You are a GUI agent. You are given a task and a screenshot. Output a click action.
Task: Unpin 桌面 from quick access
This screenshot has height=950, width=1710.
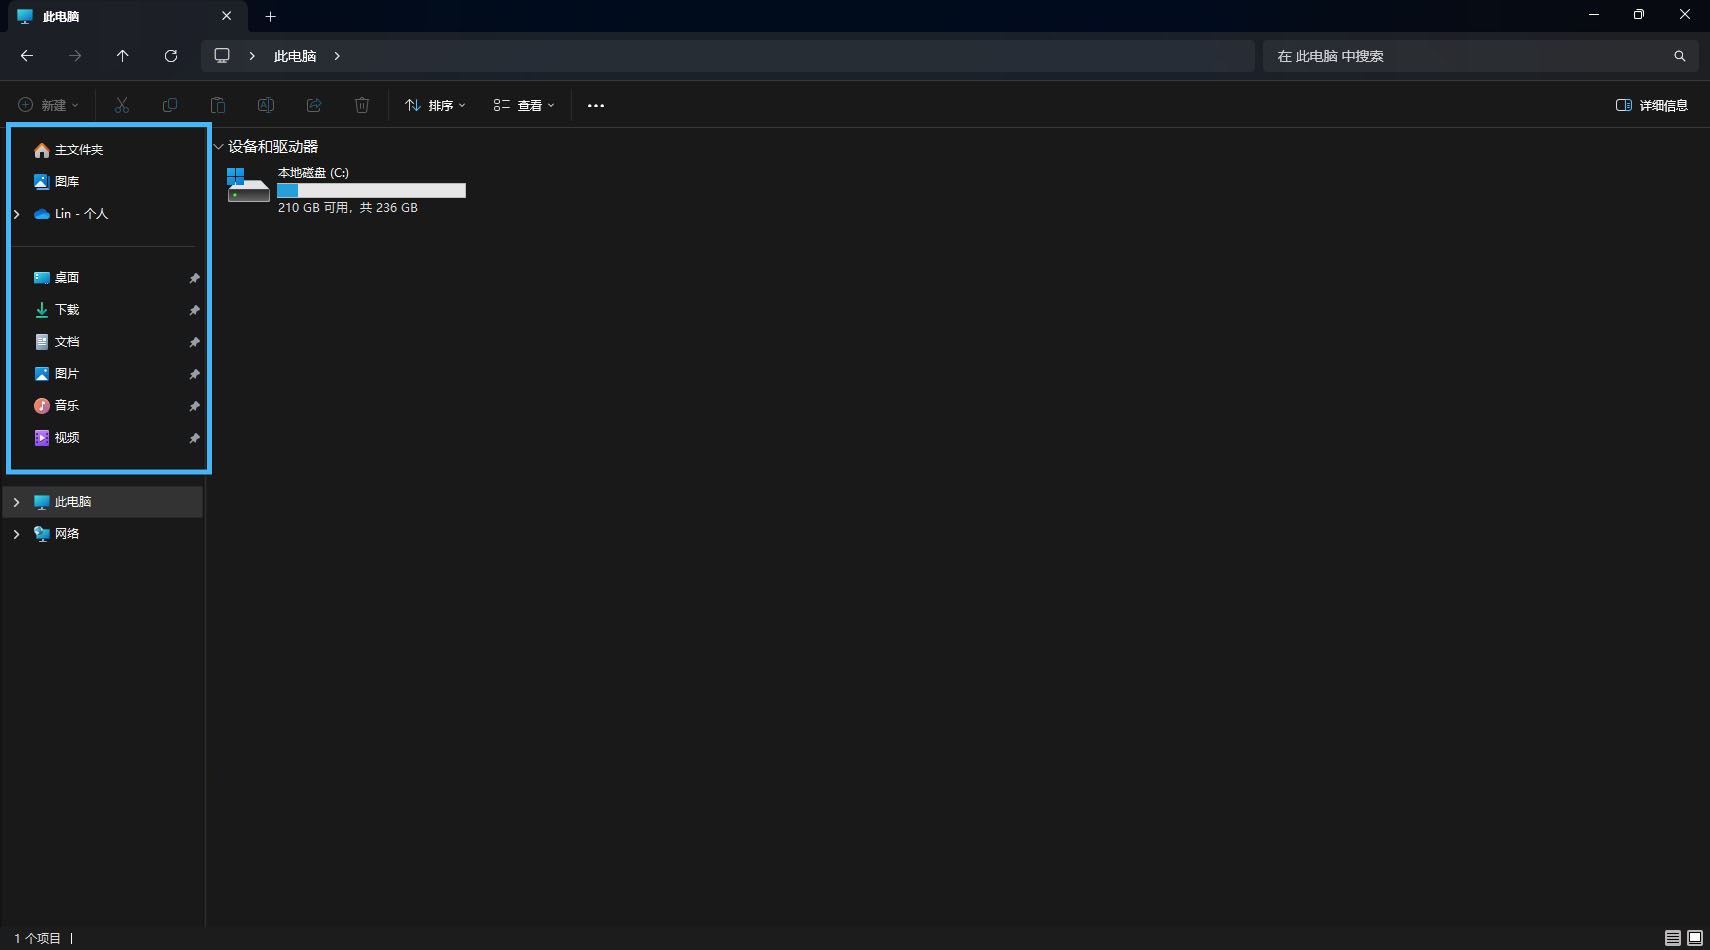(x=194, y=278)
